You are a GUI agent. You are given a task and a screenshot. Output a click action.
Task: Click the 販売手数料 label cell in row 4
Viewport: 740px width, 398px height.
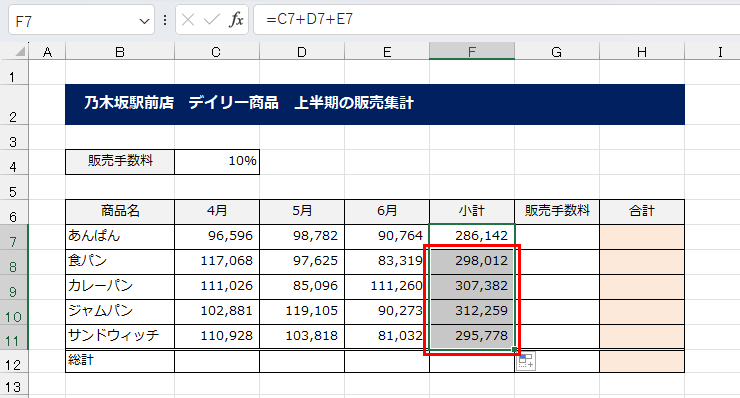coord(120,162)
